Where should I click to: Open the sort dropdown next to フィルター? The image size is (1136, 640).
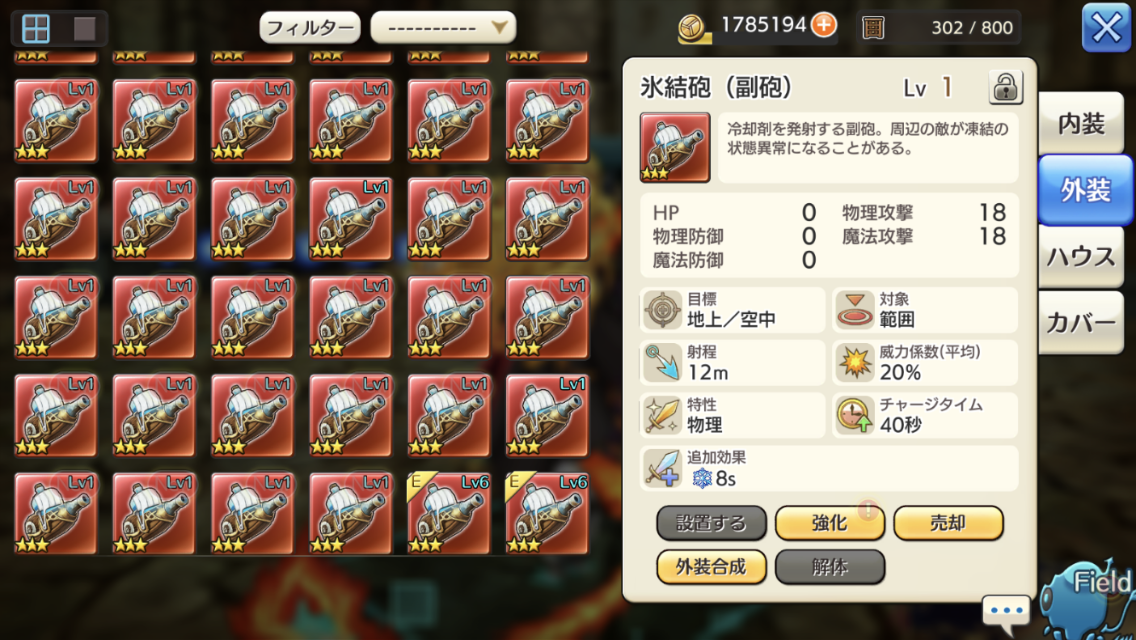coord(443,28)
